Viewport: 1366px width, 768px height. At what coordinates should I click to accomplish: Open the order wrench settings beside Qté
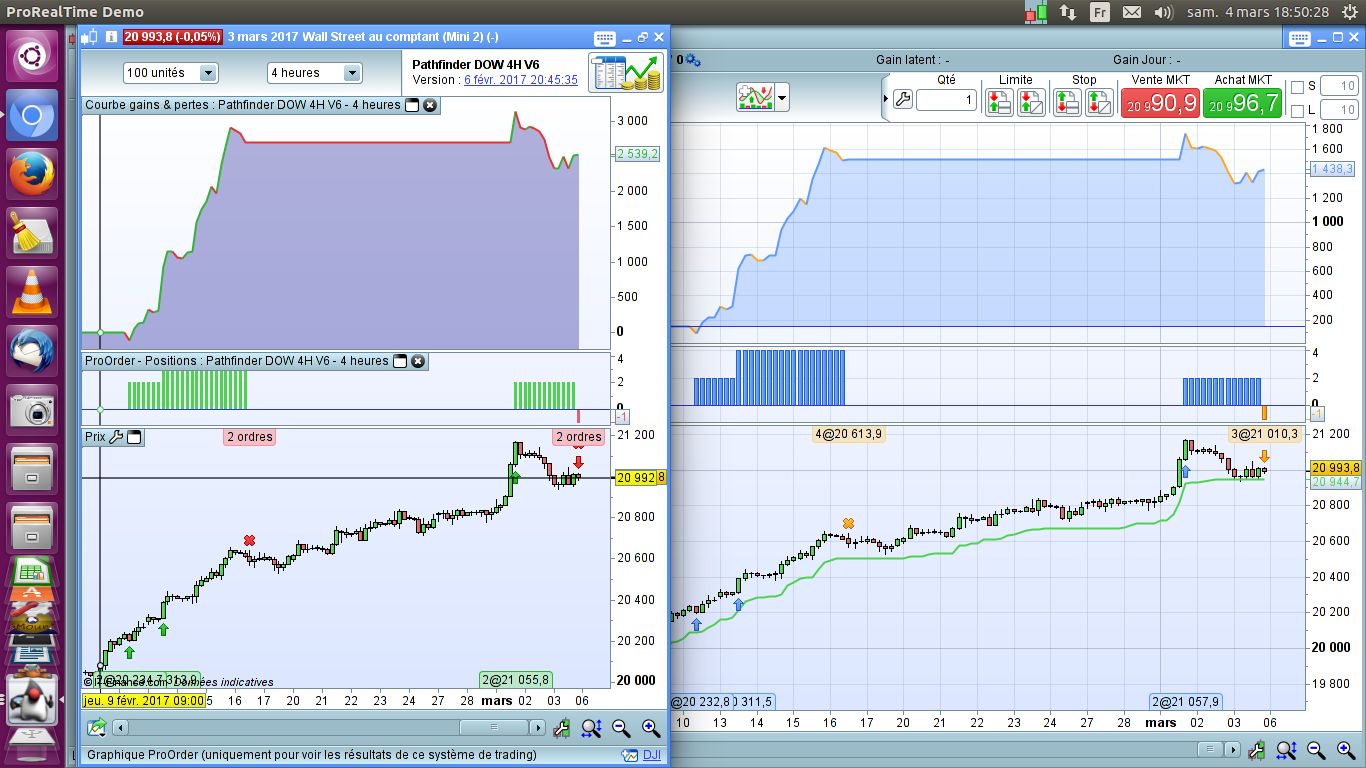click(x=902, y=99)
